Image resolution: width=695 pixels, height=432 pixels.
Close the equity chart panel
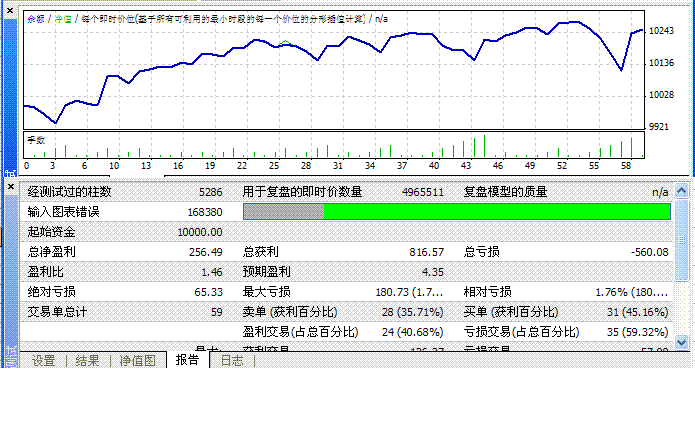[x=10, y=10]
